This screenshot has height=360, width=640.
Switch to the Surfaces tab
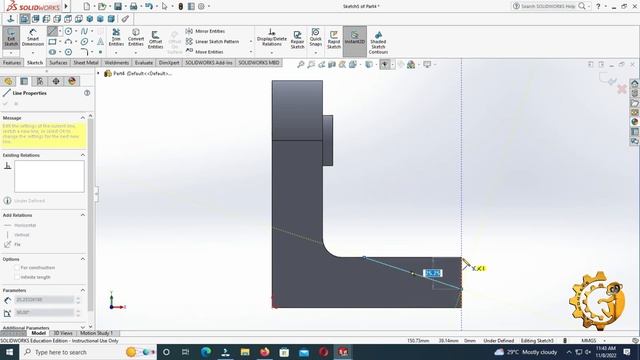[58, 63]
